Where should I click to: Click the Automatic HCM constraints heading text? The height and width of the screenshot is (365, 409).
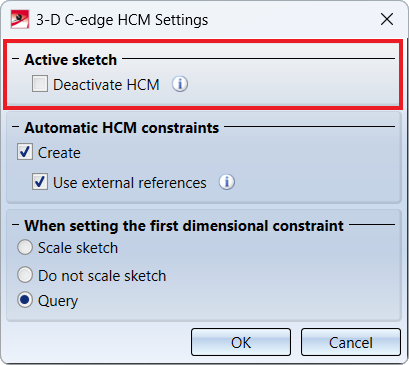[122, 128]
